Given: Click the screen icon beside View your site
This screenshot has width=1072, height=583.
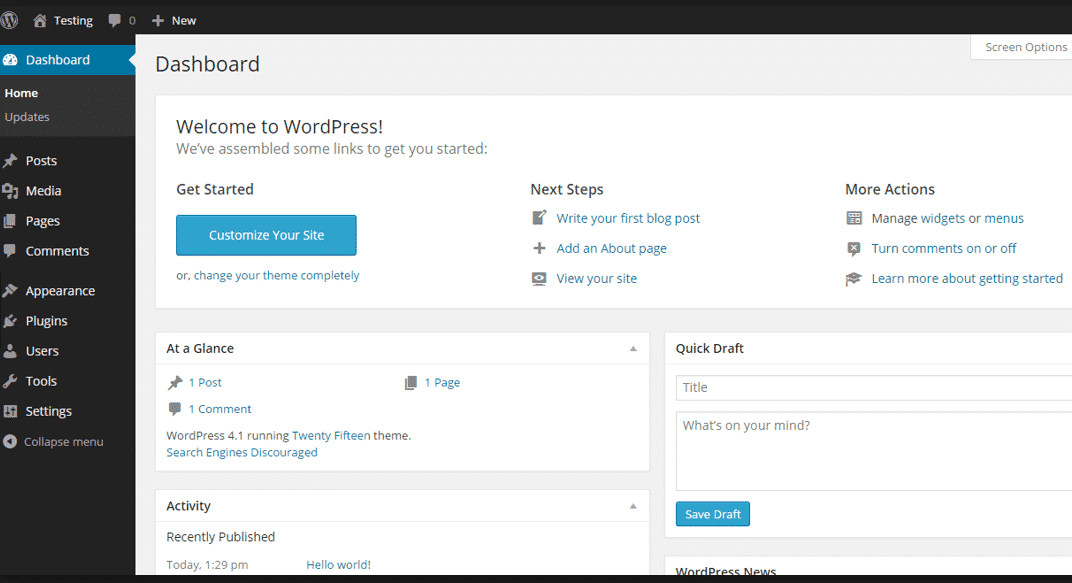Looking at the screenshot, I should pos(539,278).
